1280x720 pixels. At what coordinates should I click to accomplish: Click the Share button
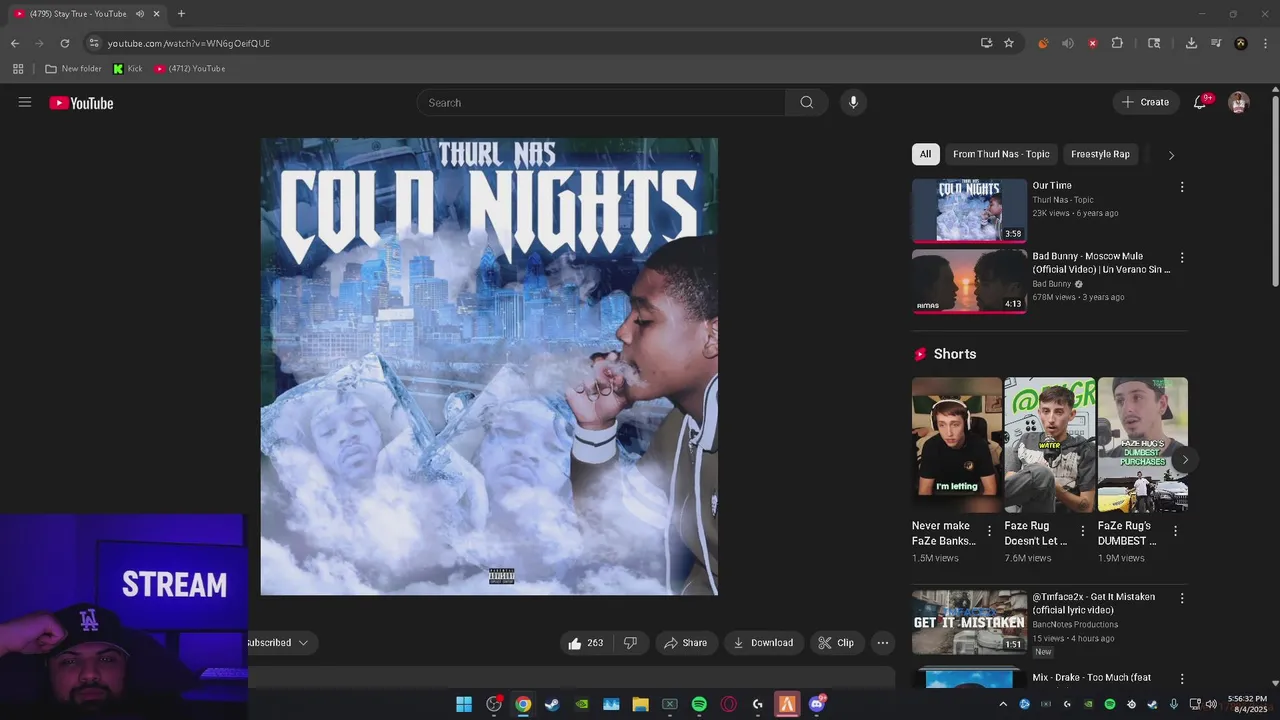[x=686, y=643]
